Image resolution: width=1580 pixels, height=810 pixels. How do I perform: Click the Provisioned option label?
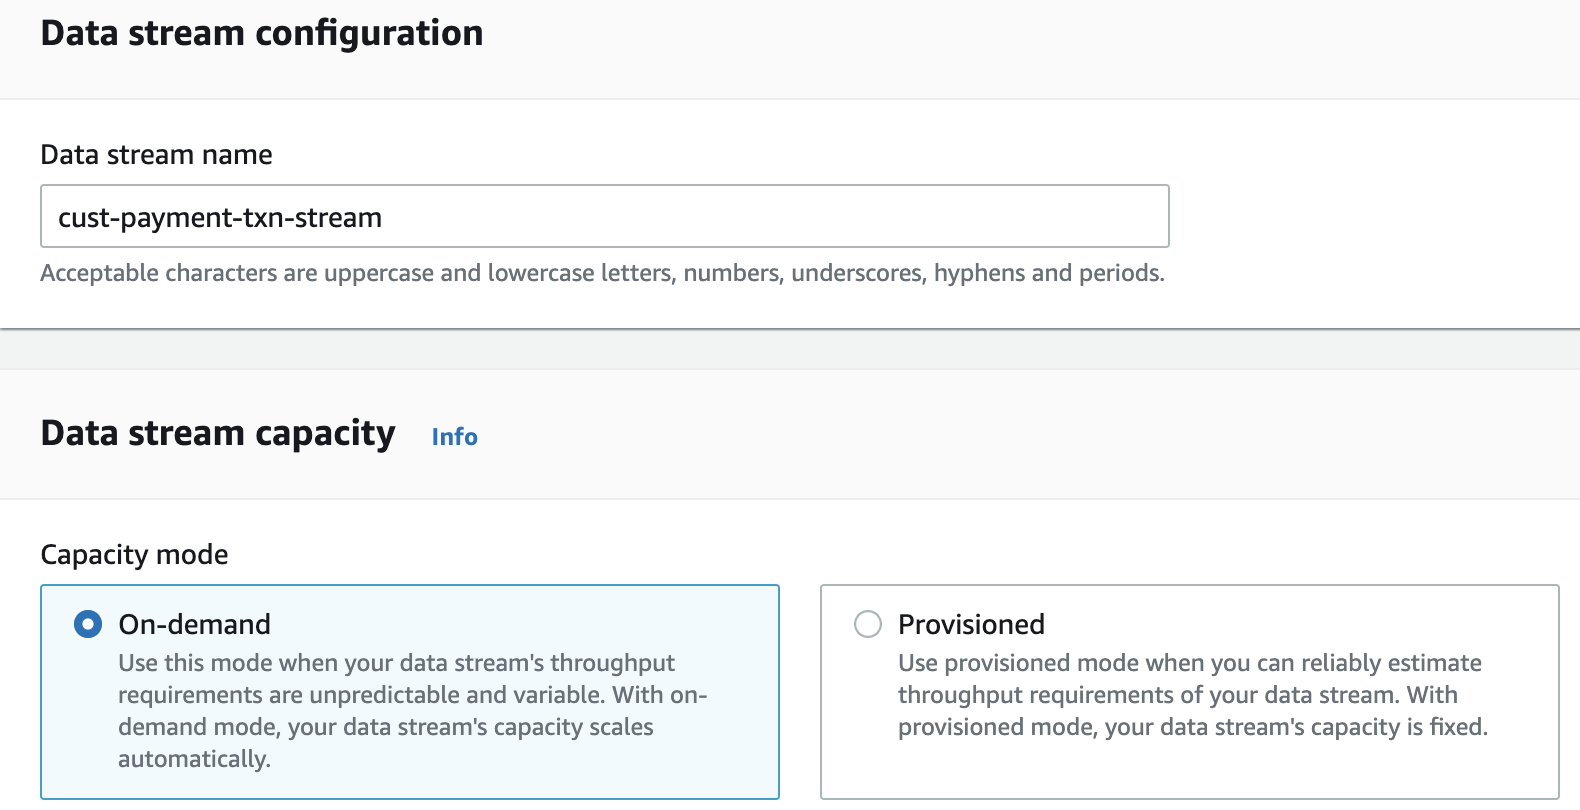point(971,625)
